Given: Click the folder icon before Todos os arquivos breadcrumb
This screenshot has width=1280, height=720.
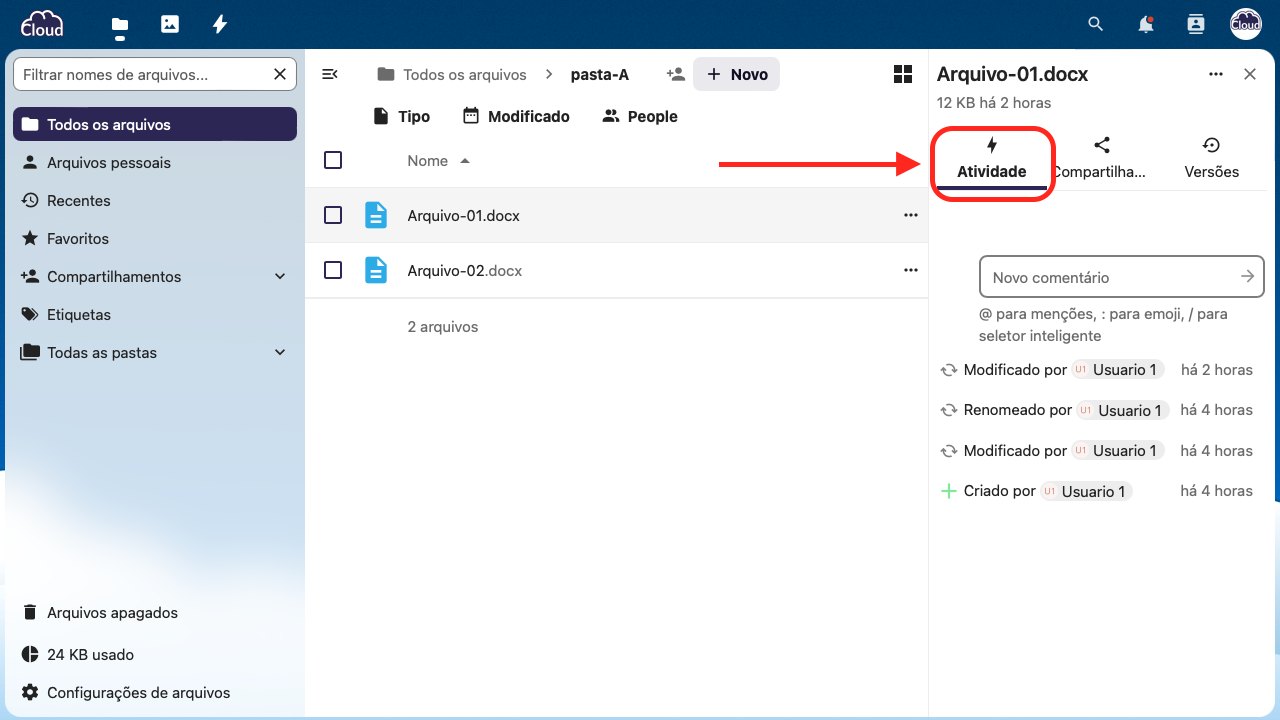Looking at the screenshot, I should [385, 74].
